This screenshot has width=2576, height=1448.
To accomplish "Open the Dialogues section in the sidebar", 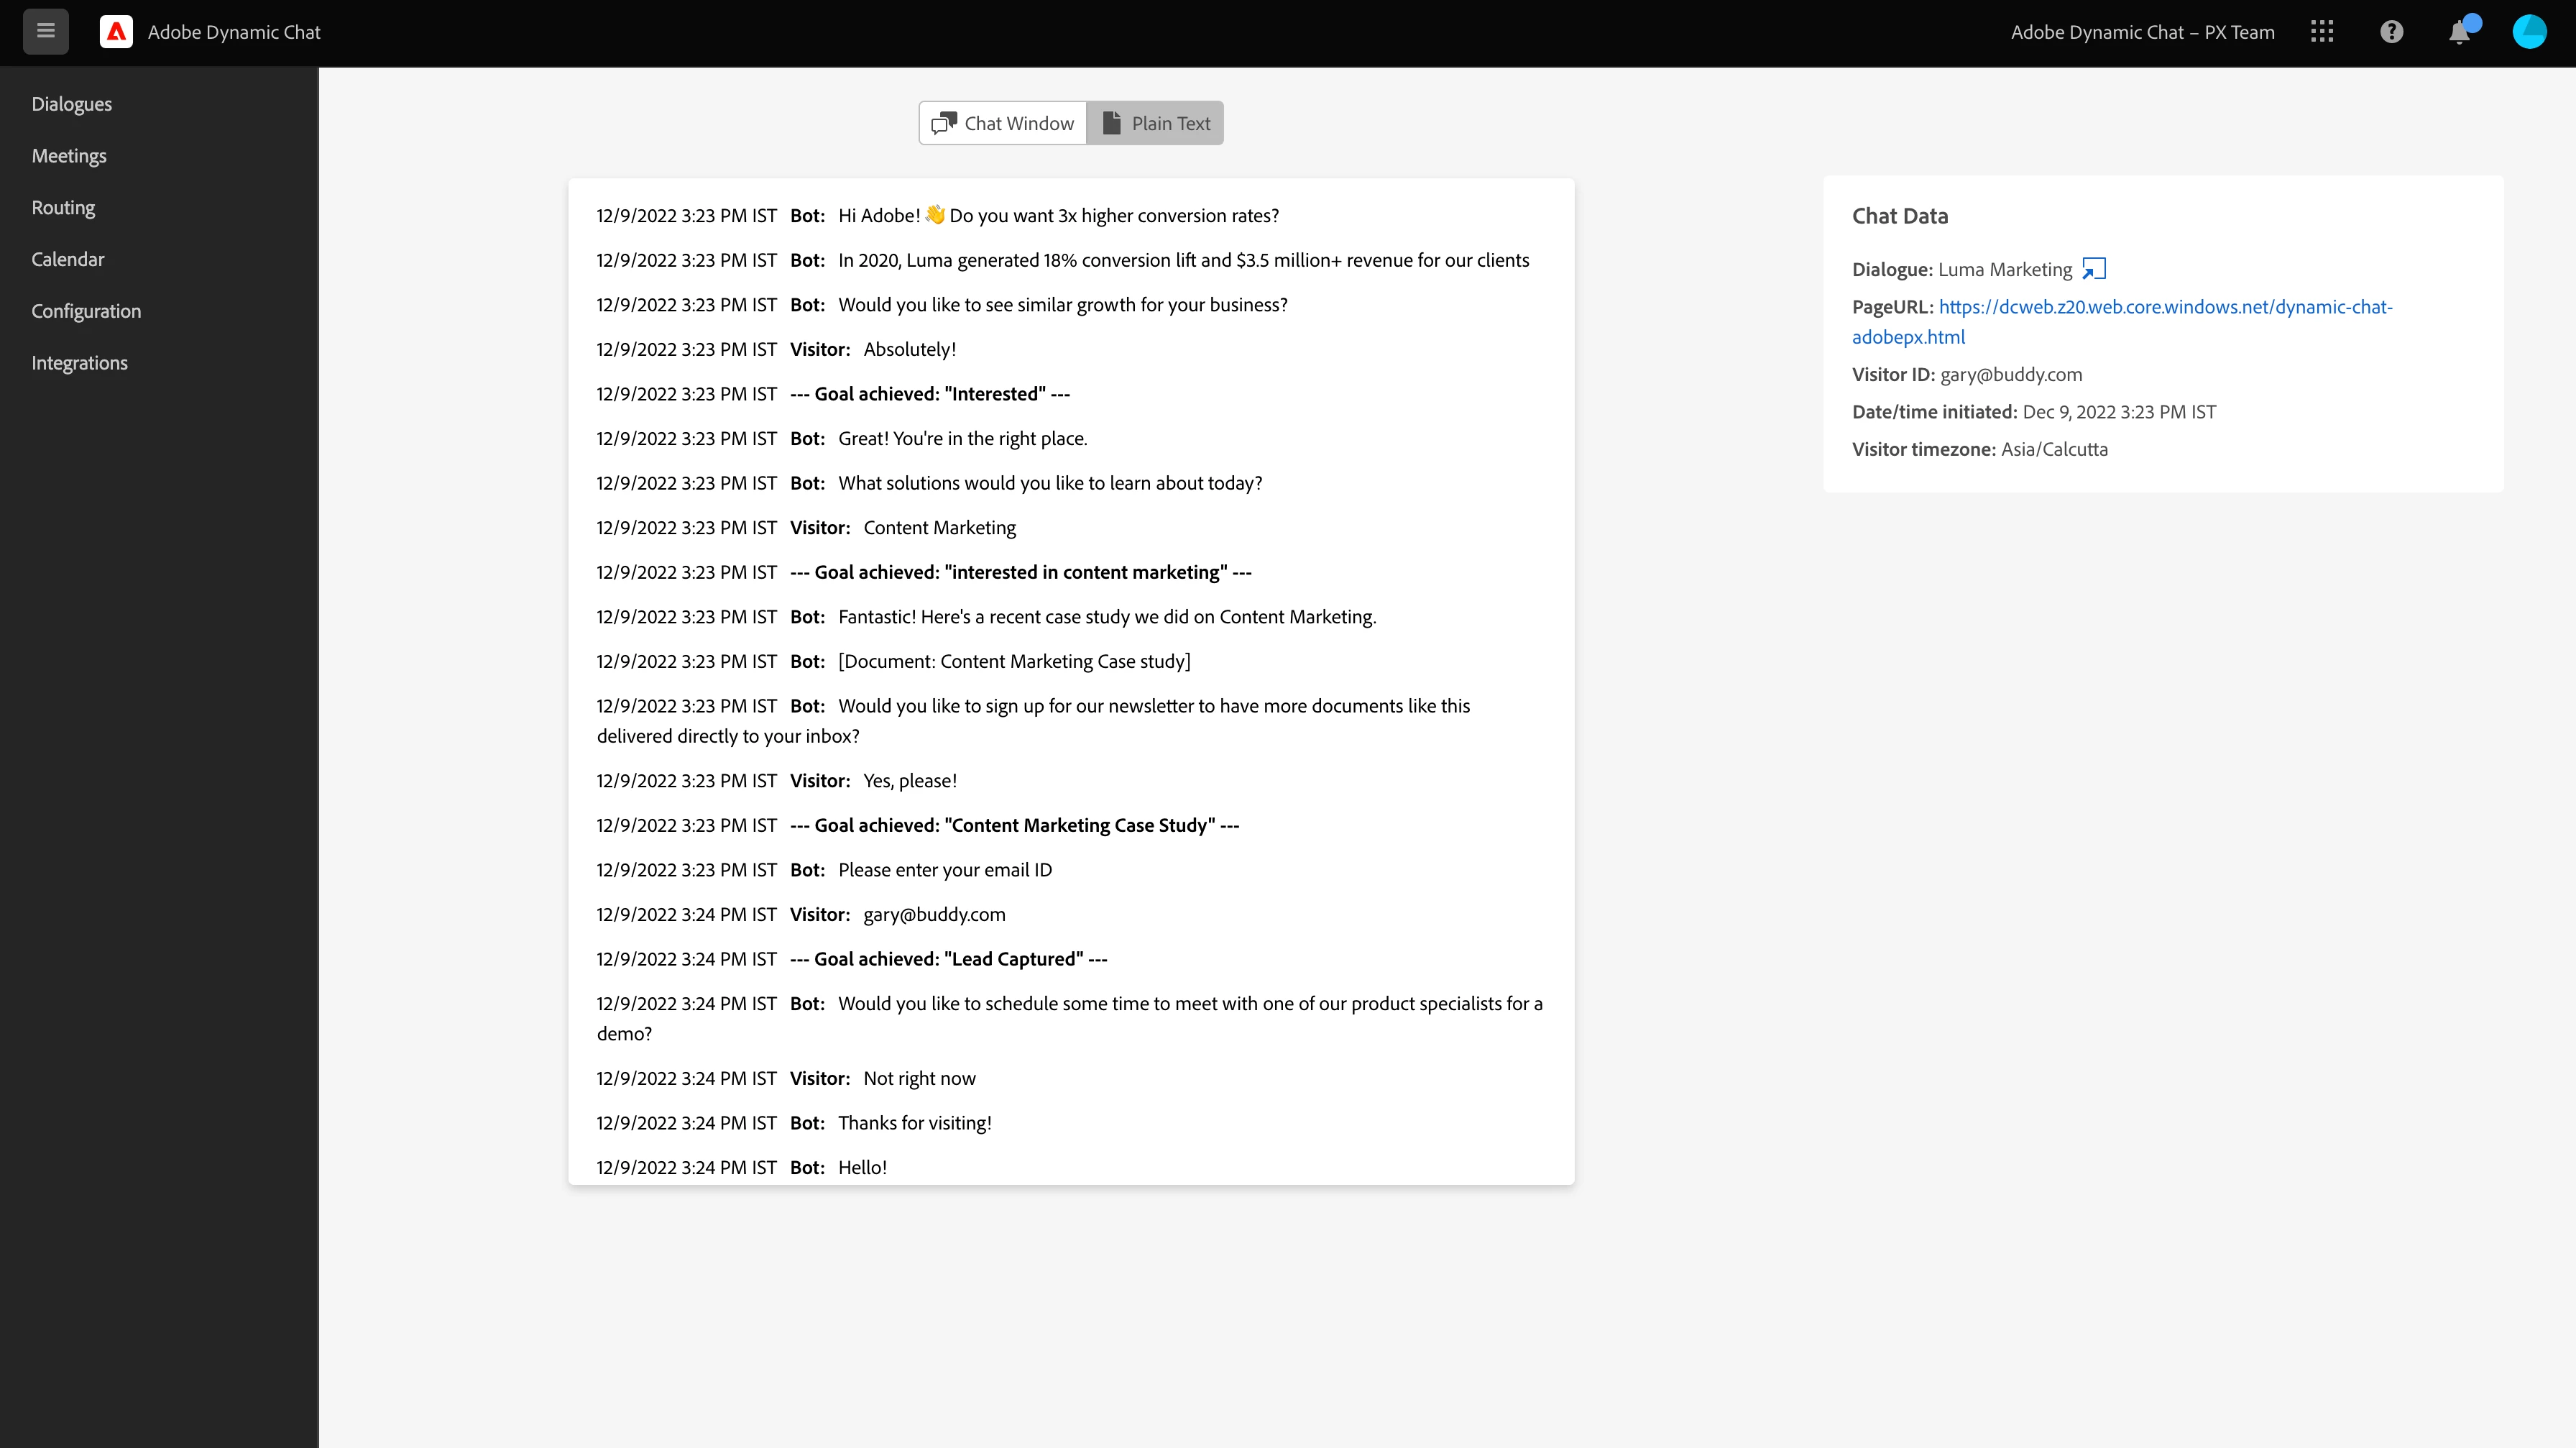I will point(71,104).
